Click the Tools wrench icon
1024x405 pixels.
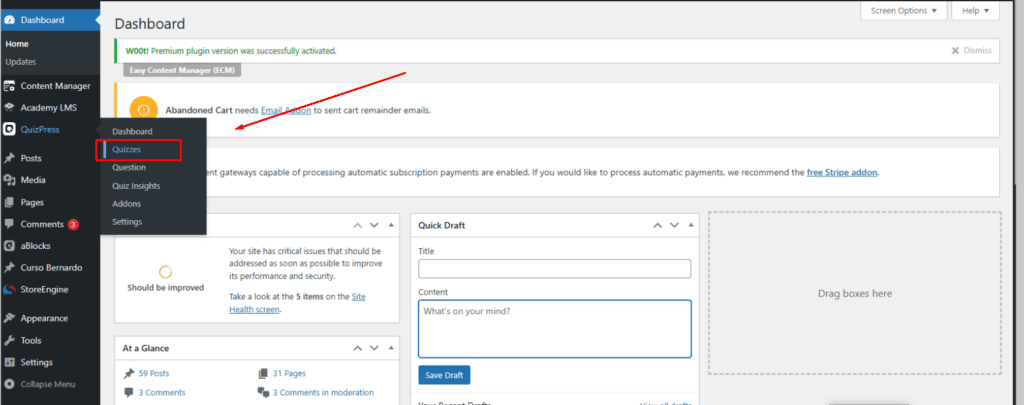(x=9, y=340)
